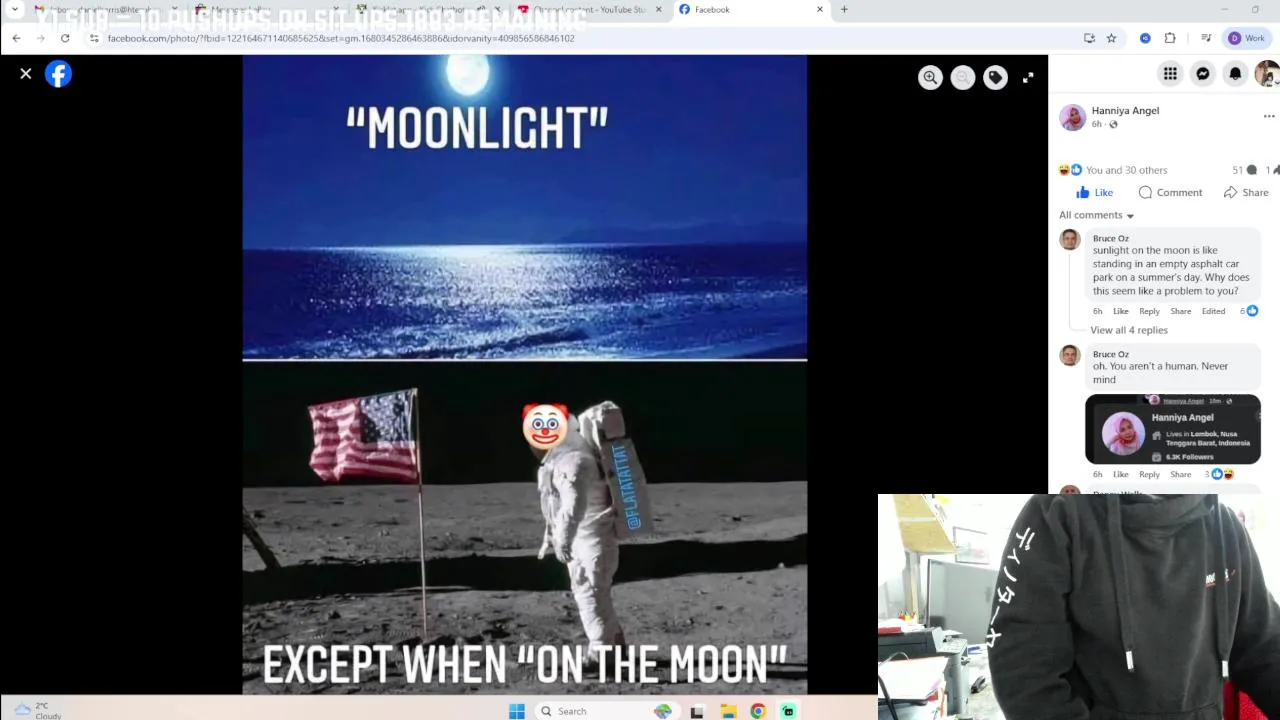
Task: Open the account profile picture menu
Action: point(1267,74)
